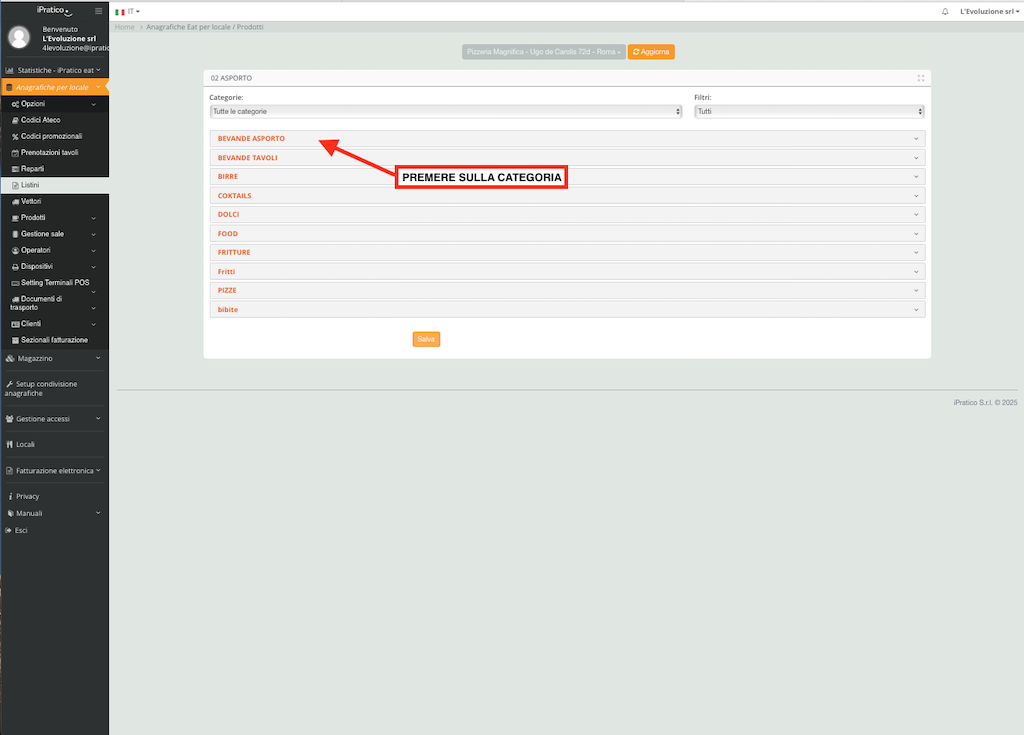Viewport: 1024px width, 735px height.
Task: Open the Filtri dropdown
Action: point(809,111)
